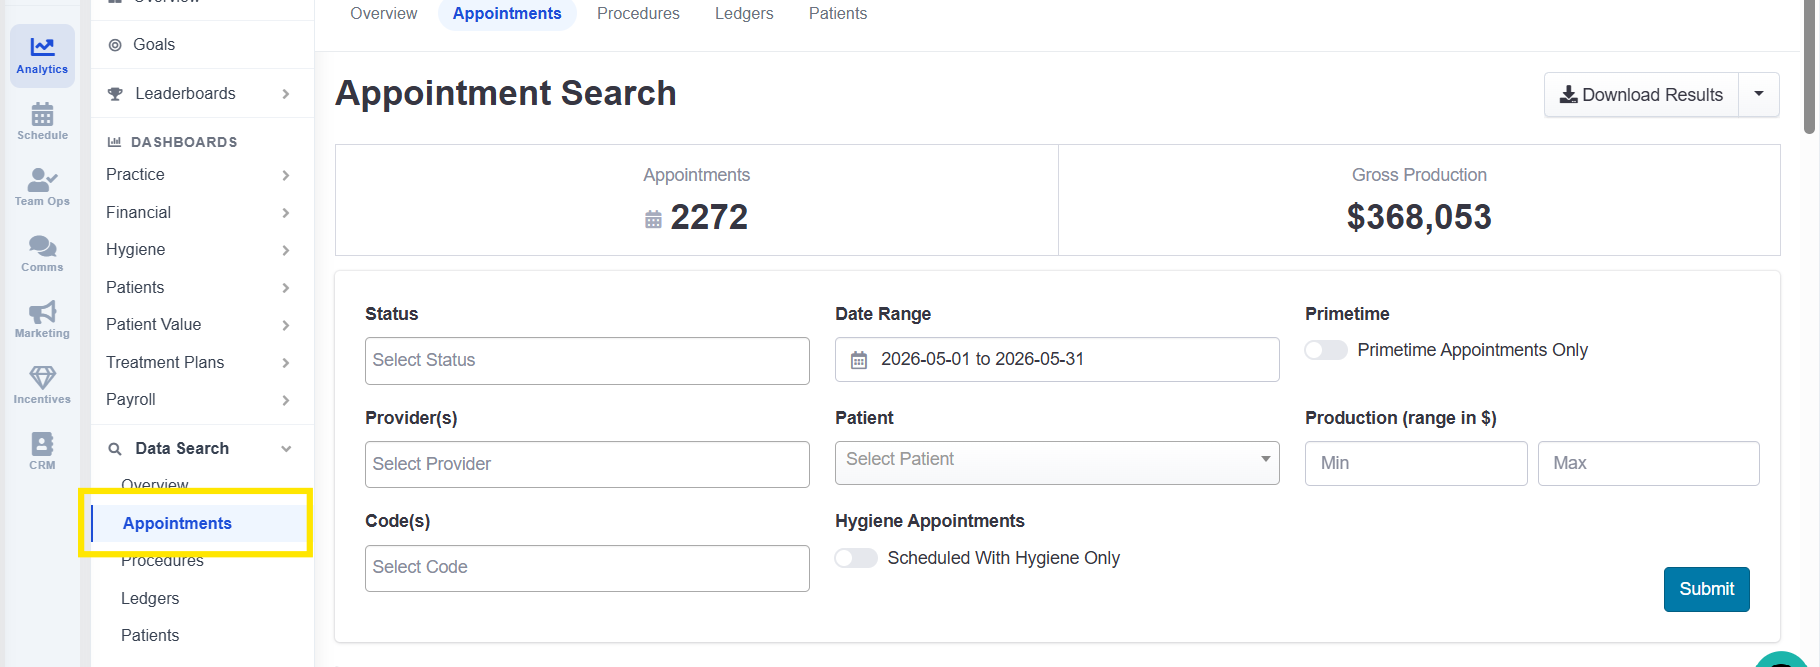Open the Select Provider field
The image size is (1820, 667).
click(587, 464)
